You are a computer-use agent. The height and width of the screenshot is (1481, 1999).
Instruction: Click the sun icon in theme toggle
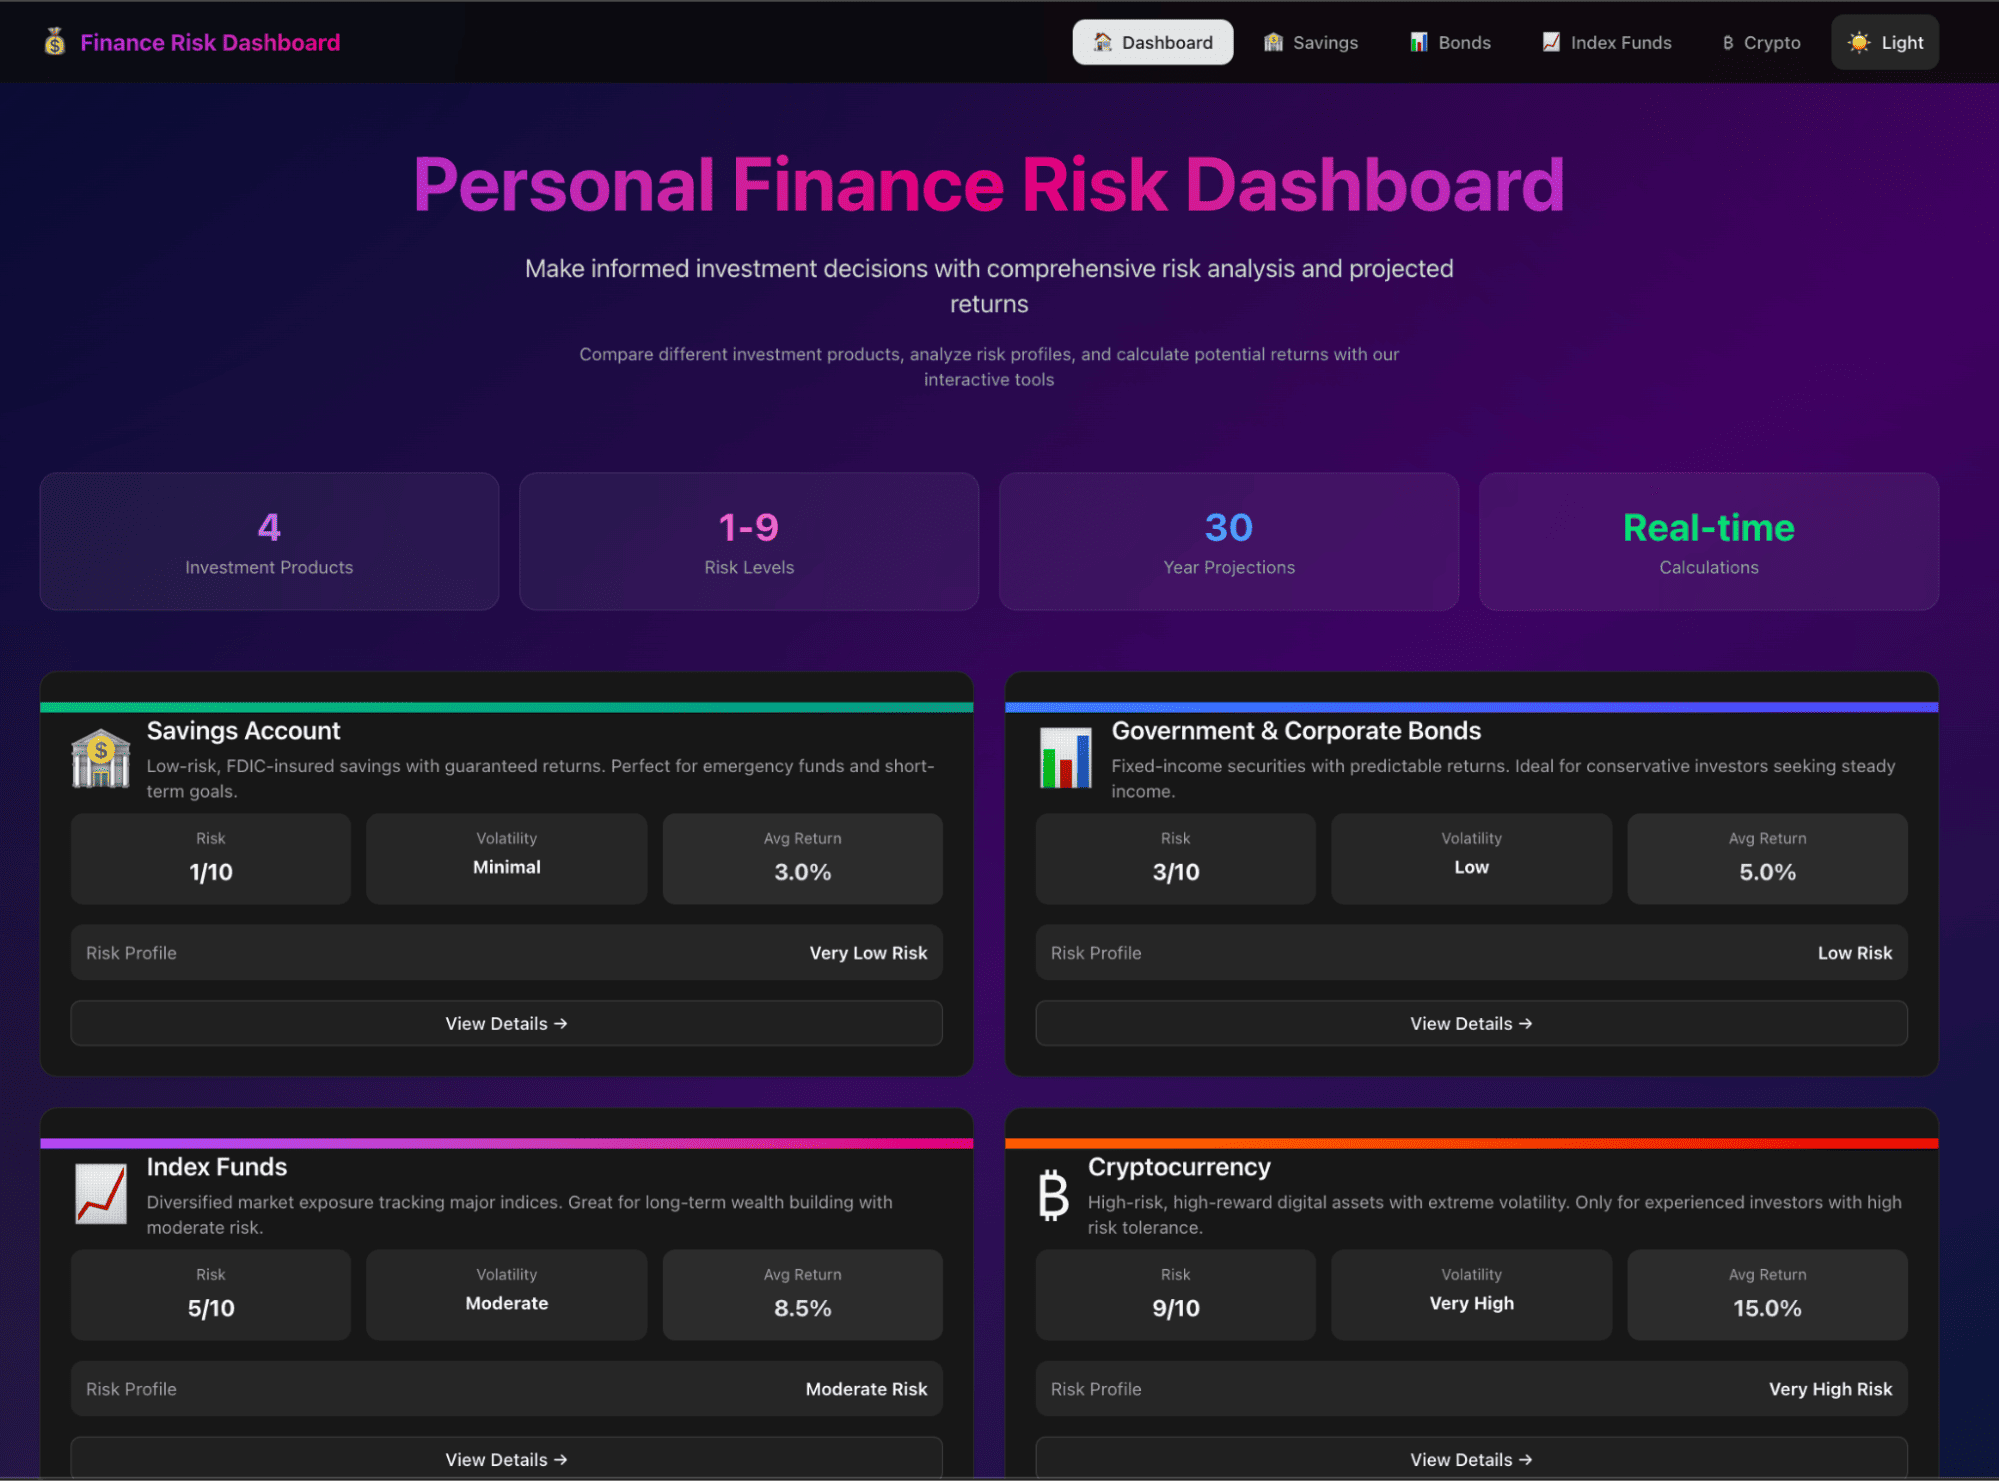point(1858,42)
